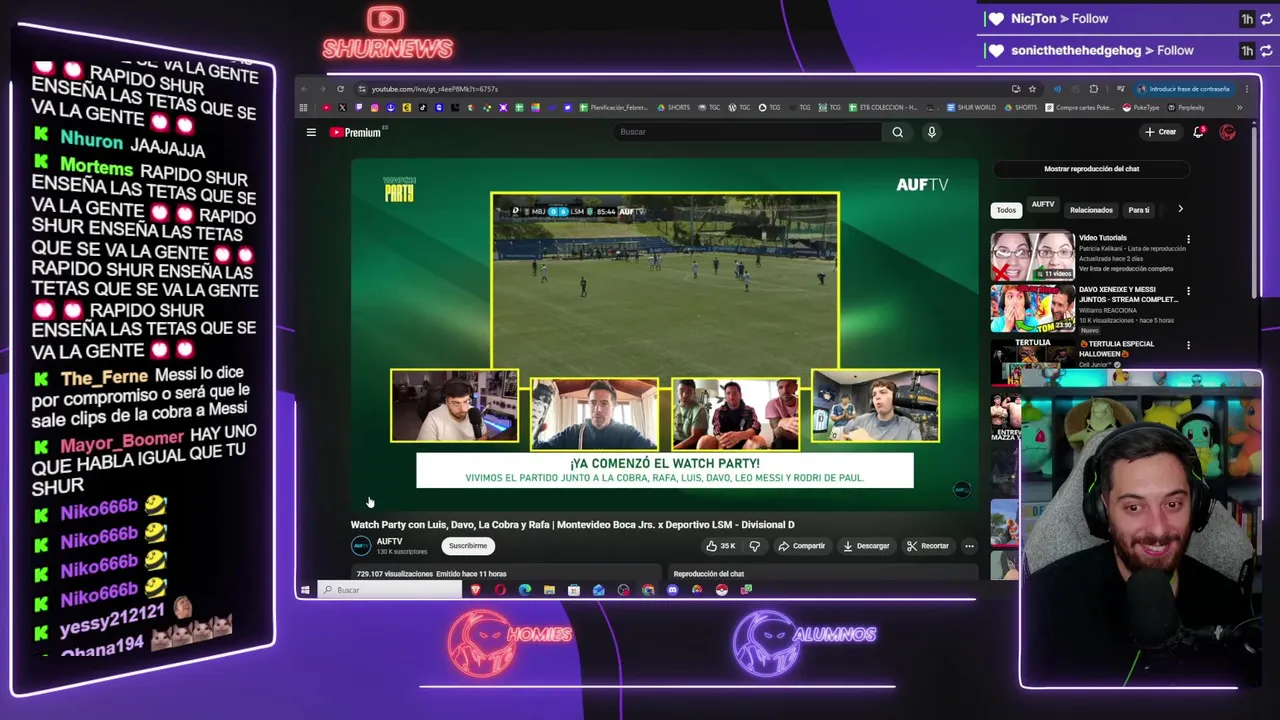Click the Pokeball app on the taskbar

722,590
